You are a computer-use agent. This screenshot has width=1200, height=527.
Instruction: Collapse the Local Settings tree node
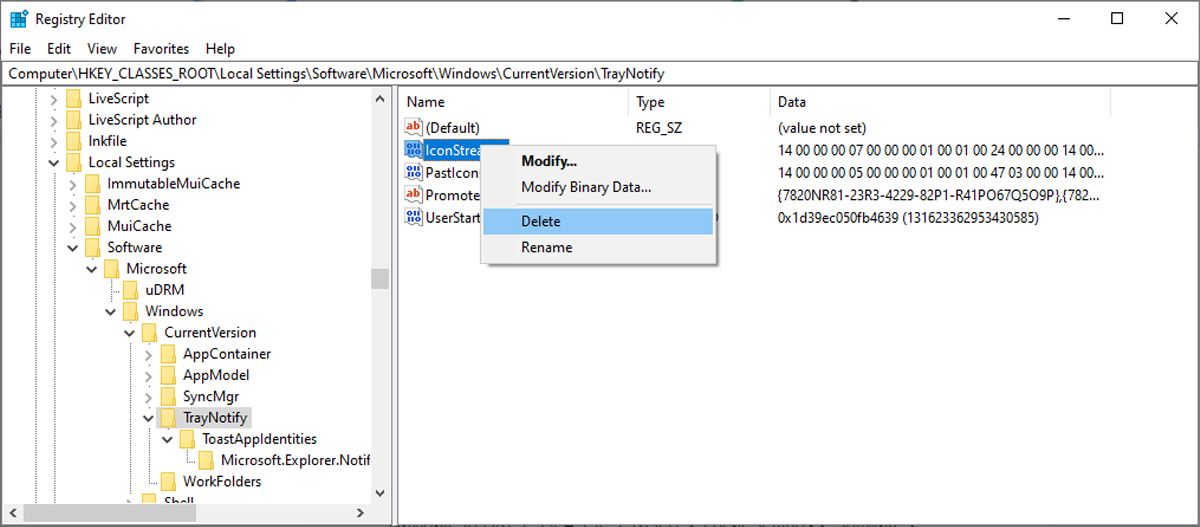tap(54, 163)
